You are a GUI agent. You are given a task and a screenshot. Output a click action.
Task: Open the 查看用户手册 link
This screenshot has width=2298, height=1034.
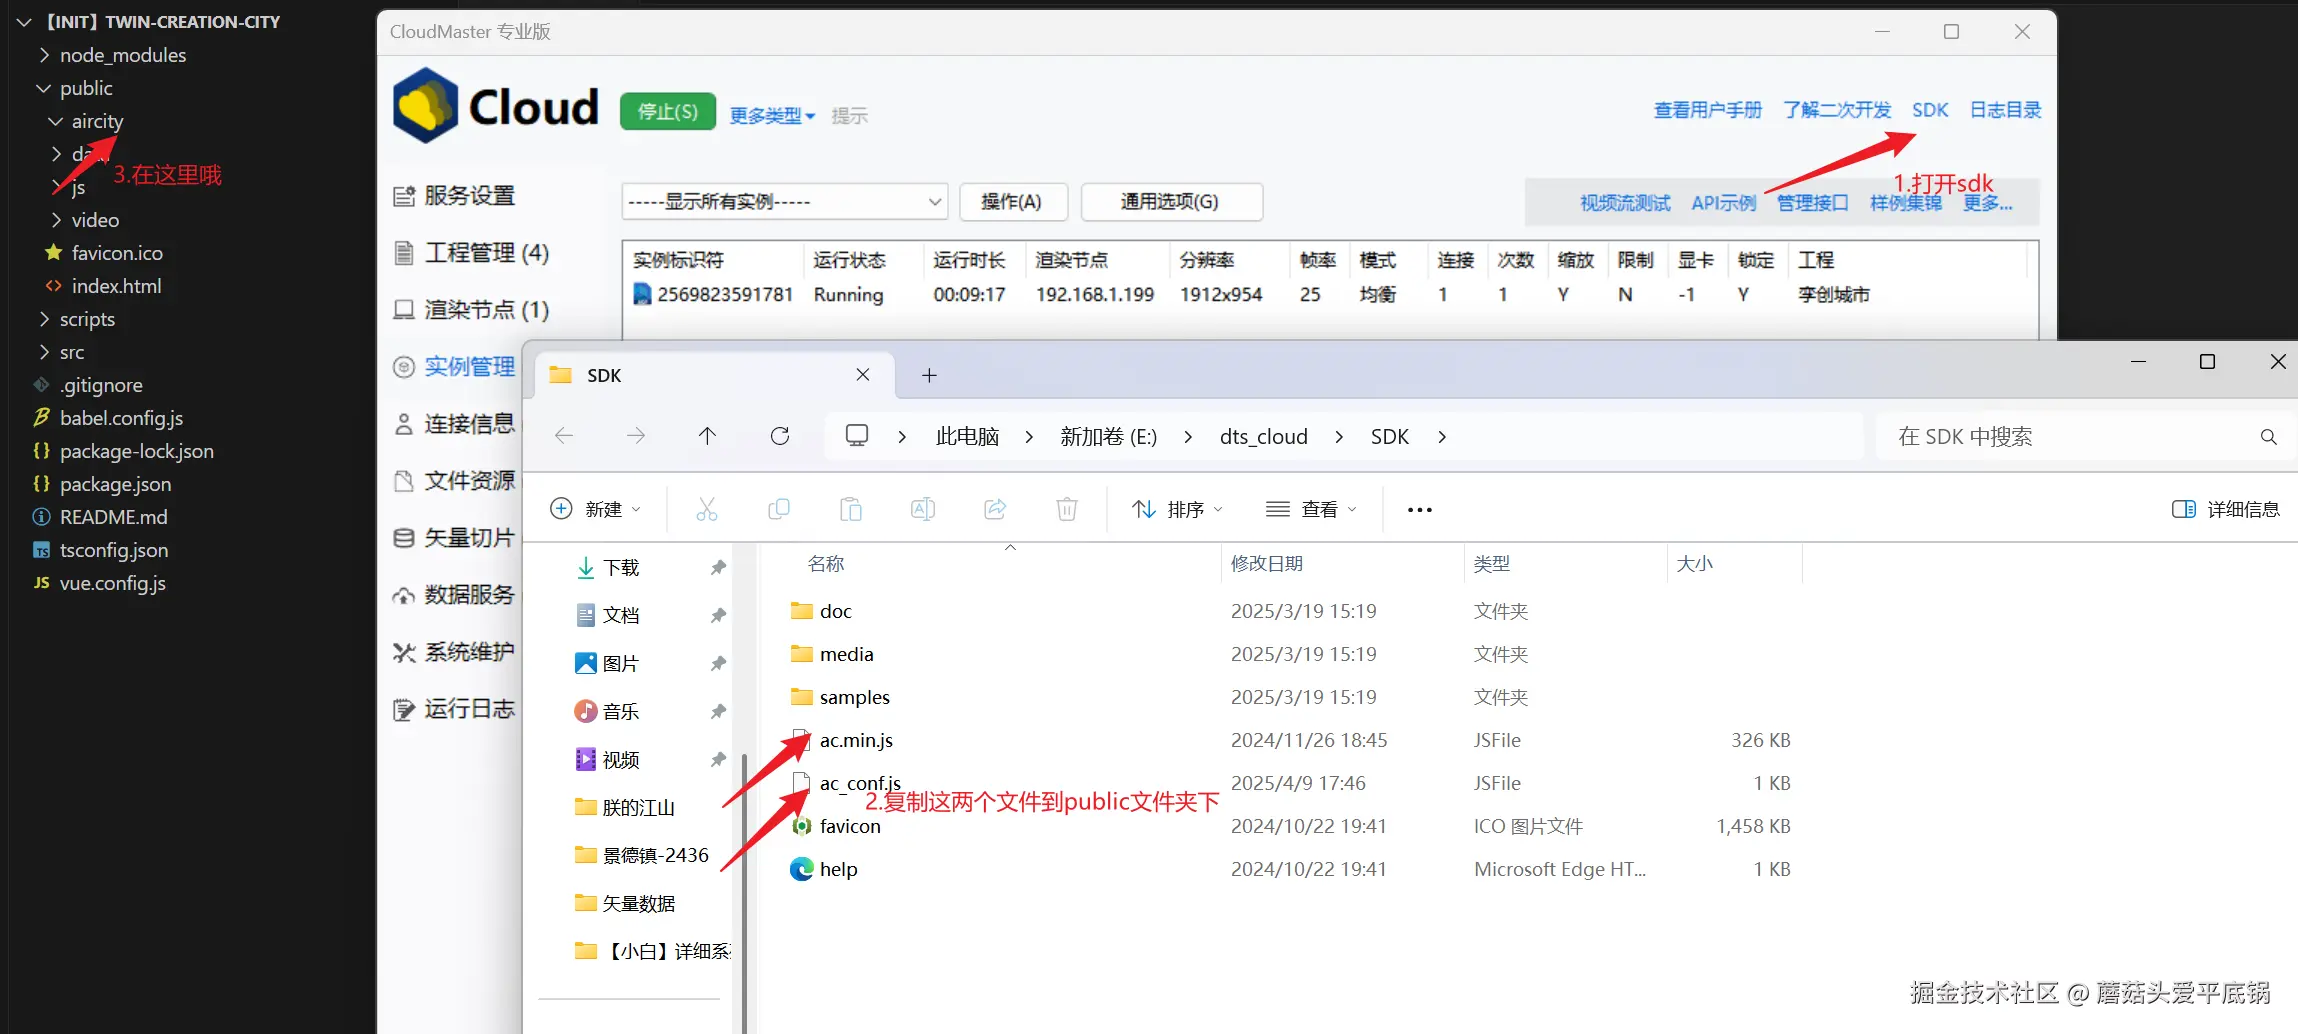(x=1708, y=110)
